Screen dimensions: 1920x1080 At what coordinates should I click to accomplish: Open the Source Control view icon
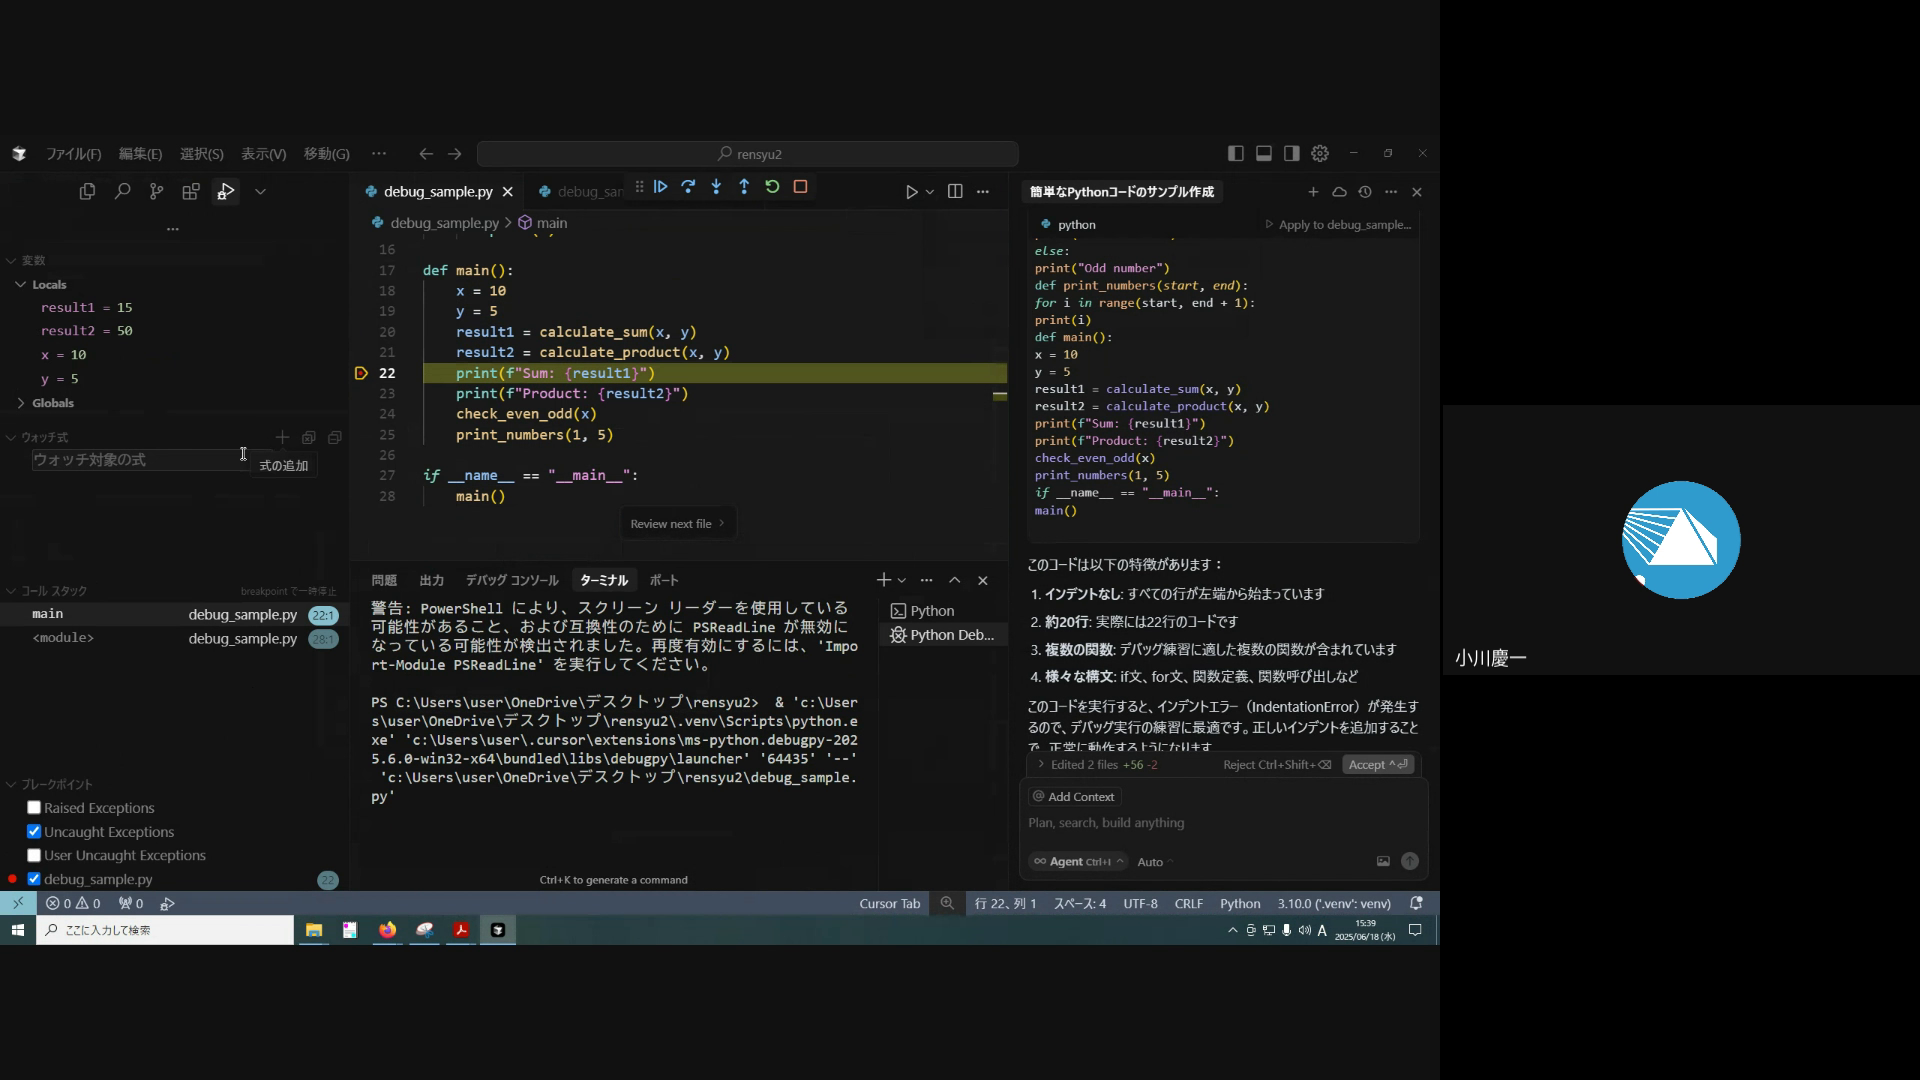pyautogui.click(x=156, y=191)
